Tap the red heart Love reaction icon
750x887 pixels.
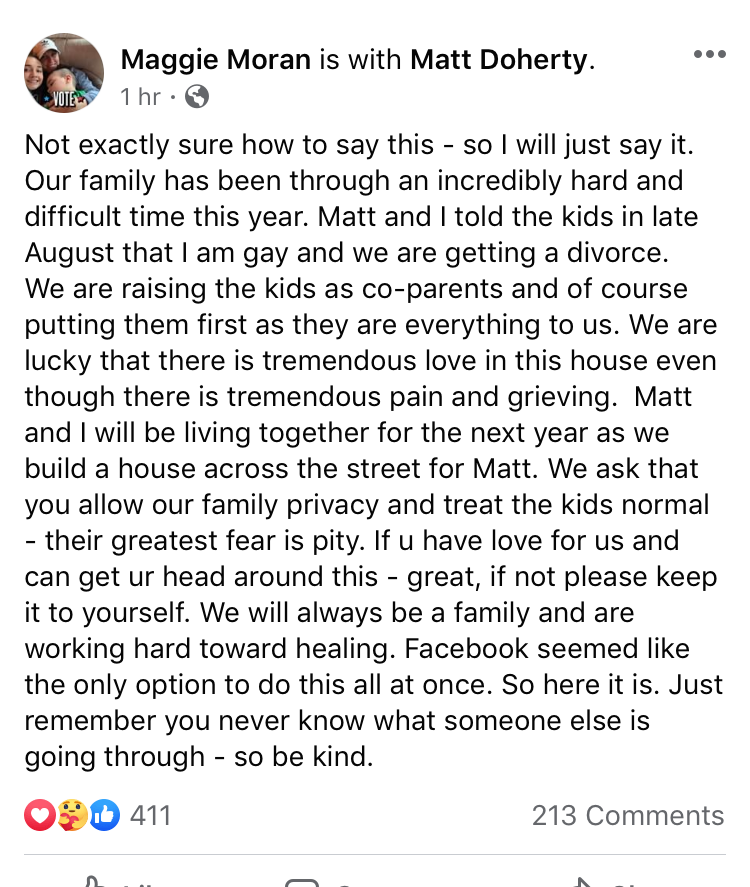(39, 816)
